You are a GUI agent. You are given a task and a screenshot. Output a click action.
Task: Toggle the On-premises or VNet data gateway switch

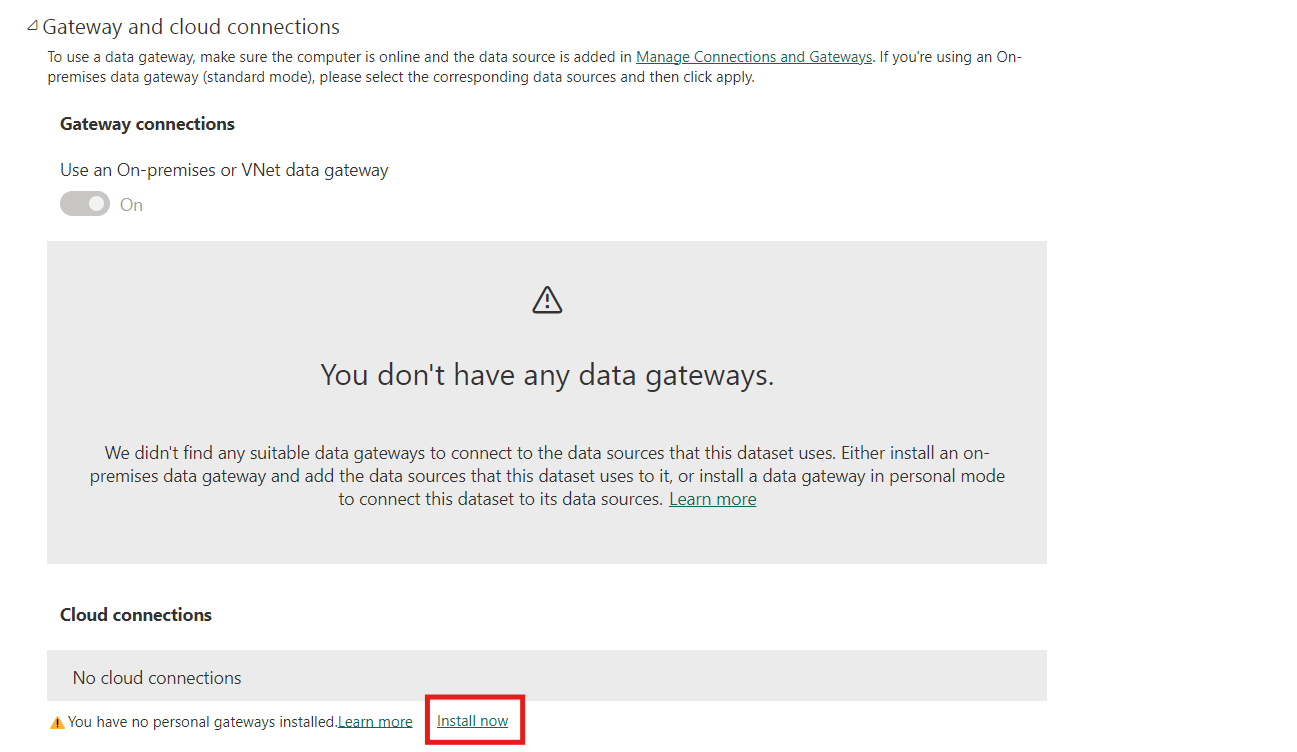coord(84,203)
